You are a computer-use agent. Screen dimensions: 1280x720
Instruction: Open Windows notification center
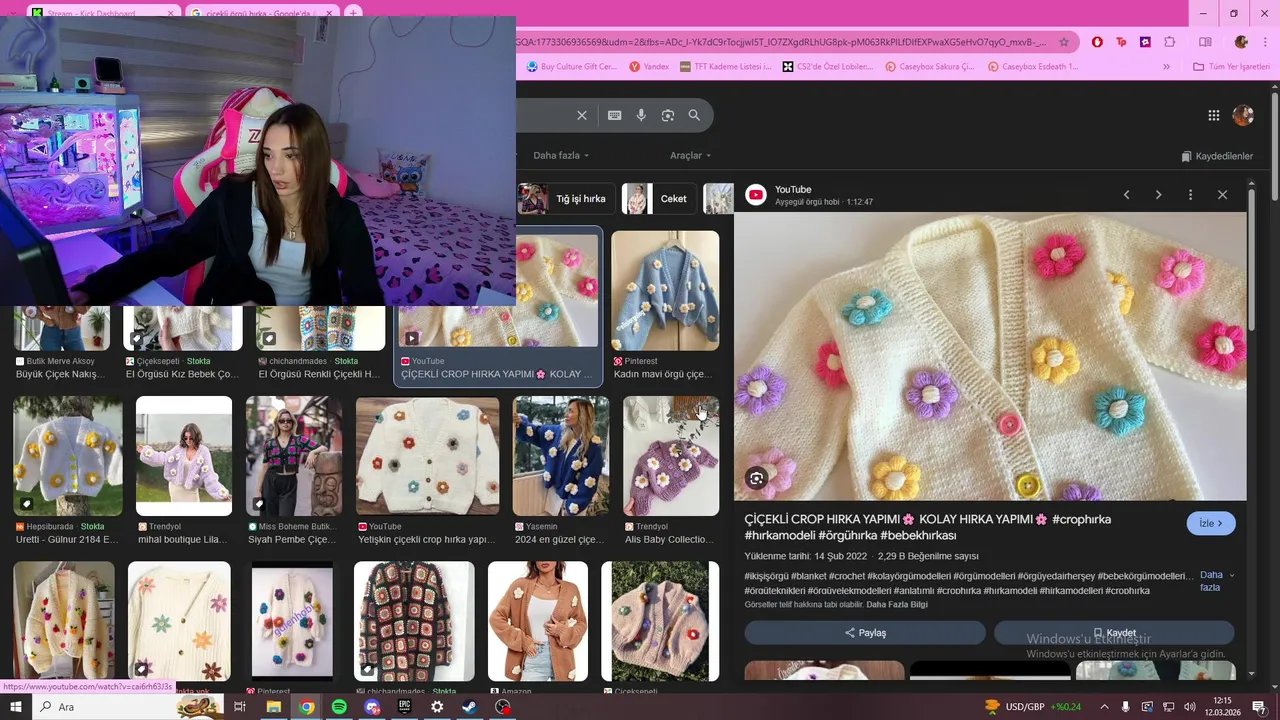coord(1258,707)
